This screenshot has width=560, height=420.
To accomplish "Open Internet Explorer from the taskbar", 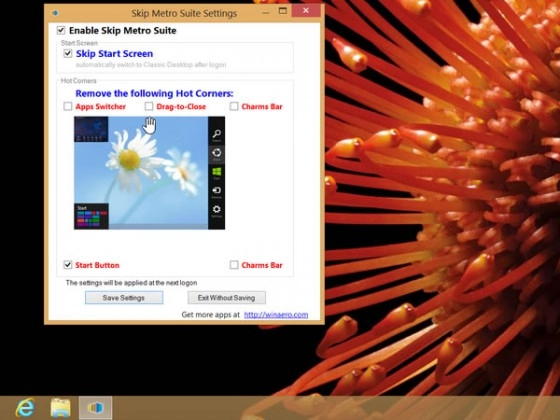I will (25, 408).
